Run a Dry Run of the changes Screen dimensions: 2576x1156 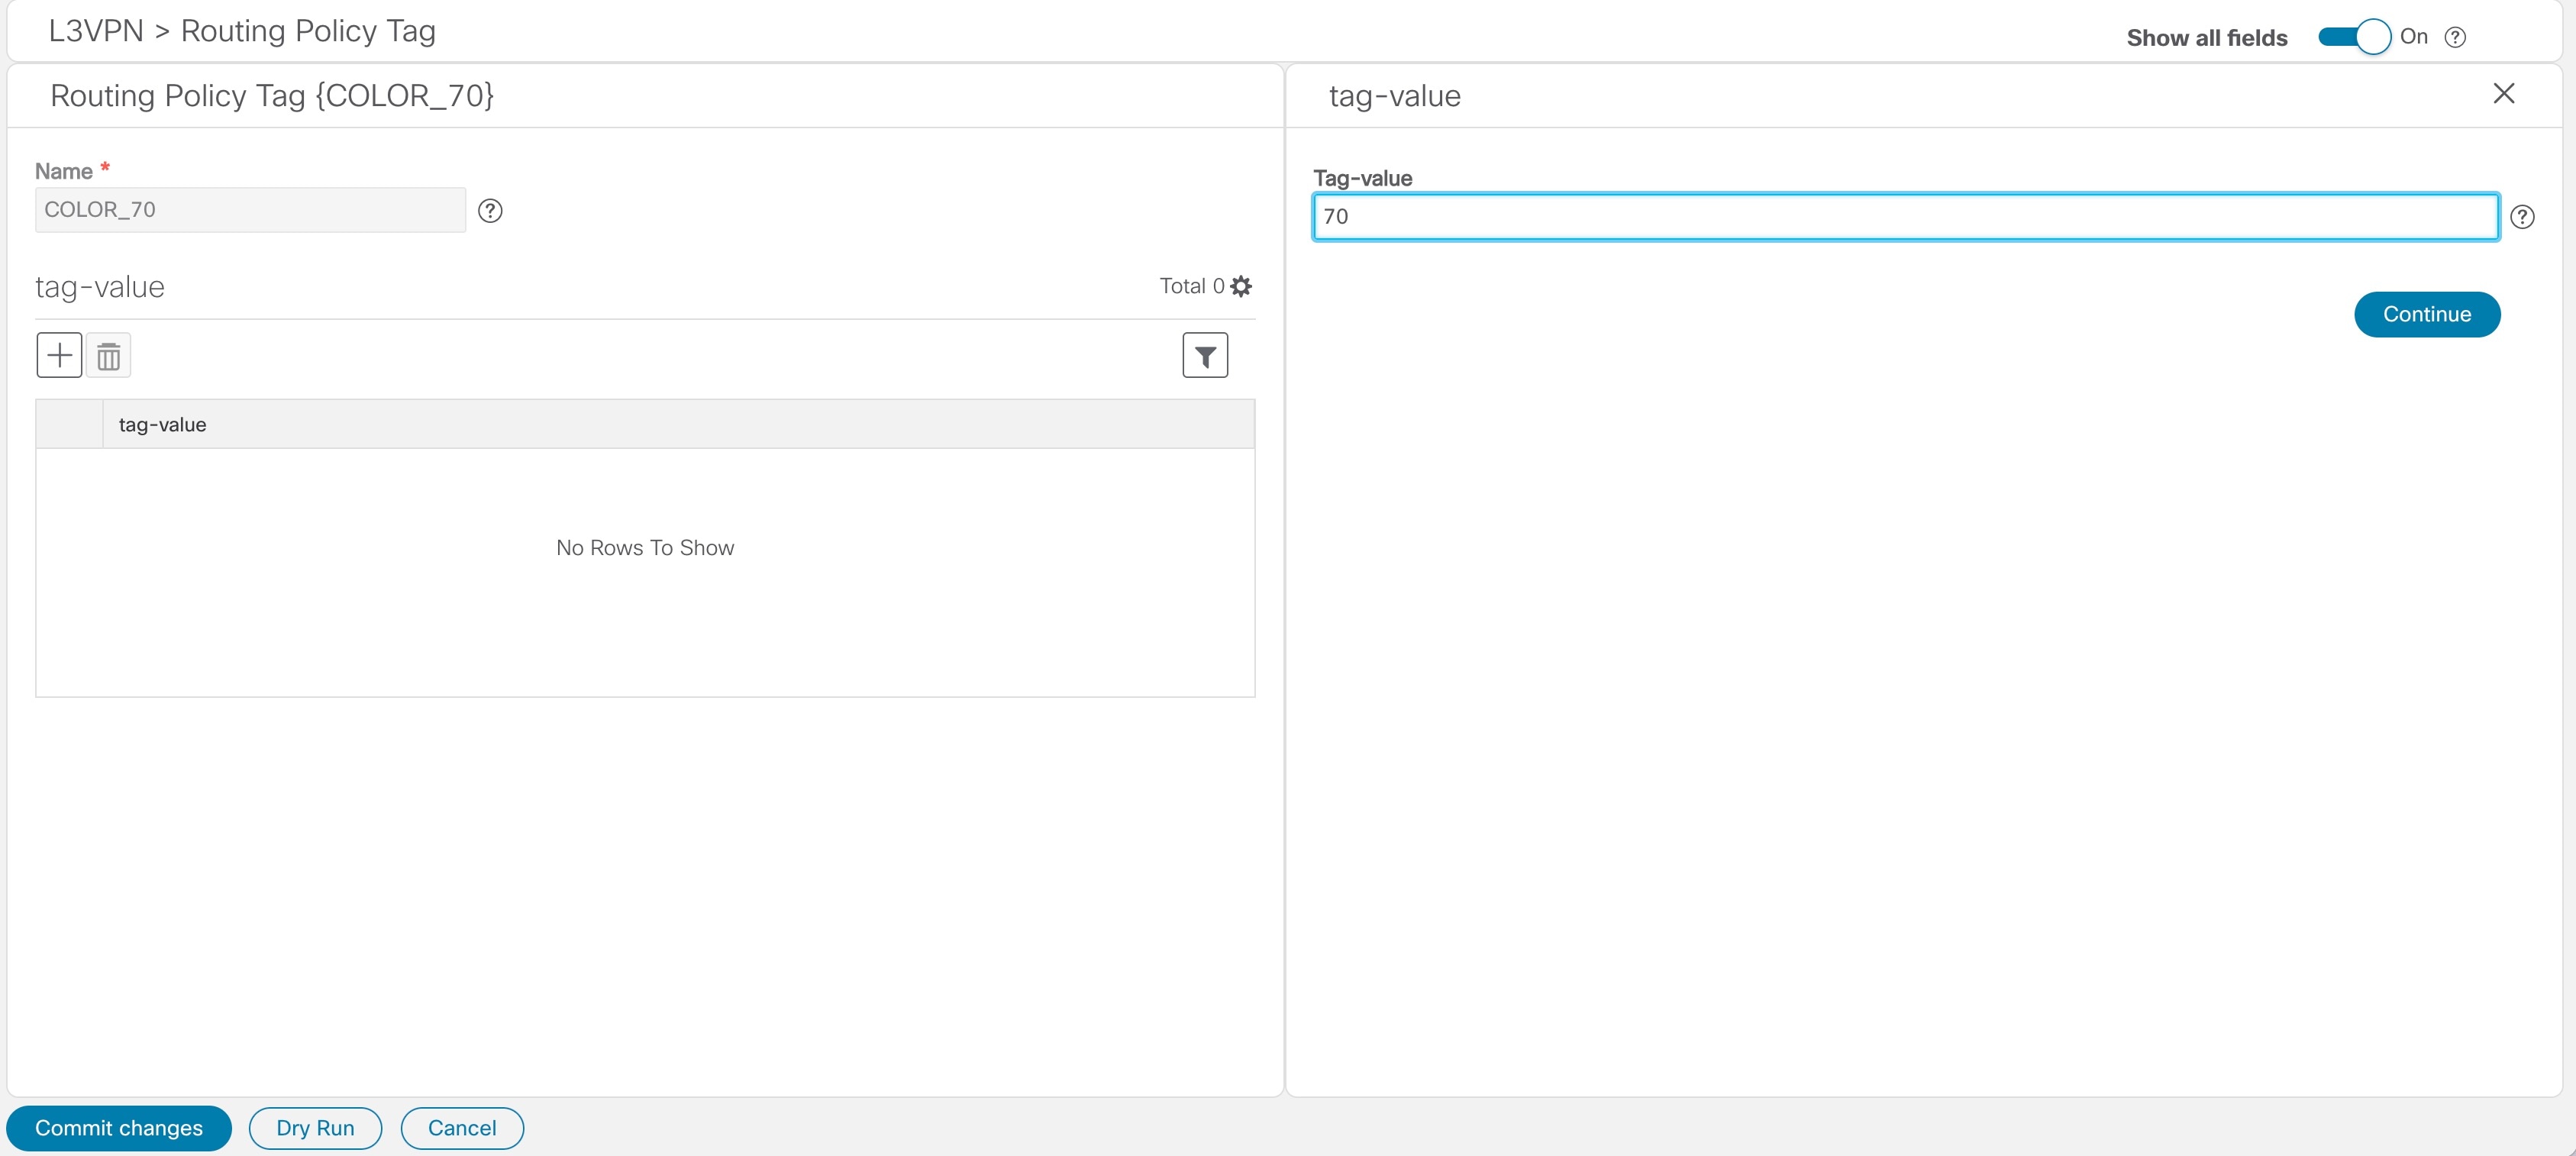[315, 1127]
